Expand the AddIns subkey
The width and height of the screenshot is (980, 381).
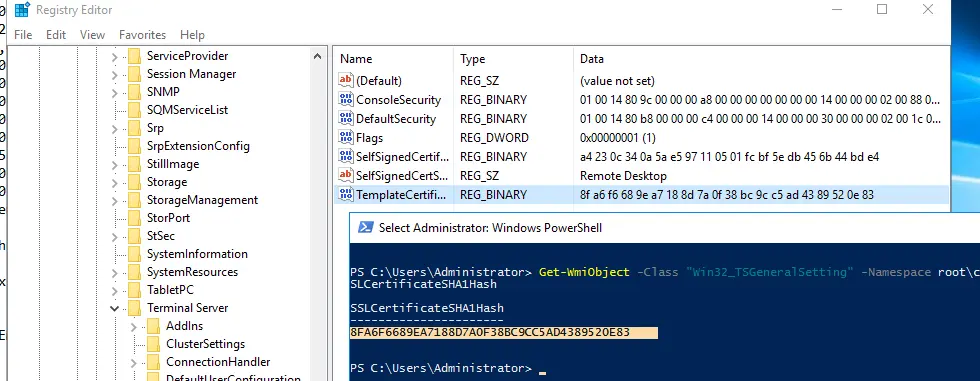(x=134, y=326)
